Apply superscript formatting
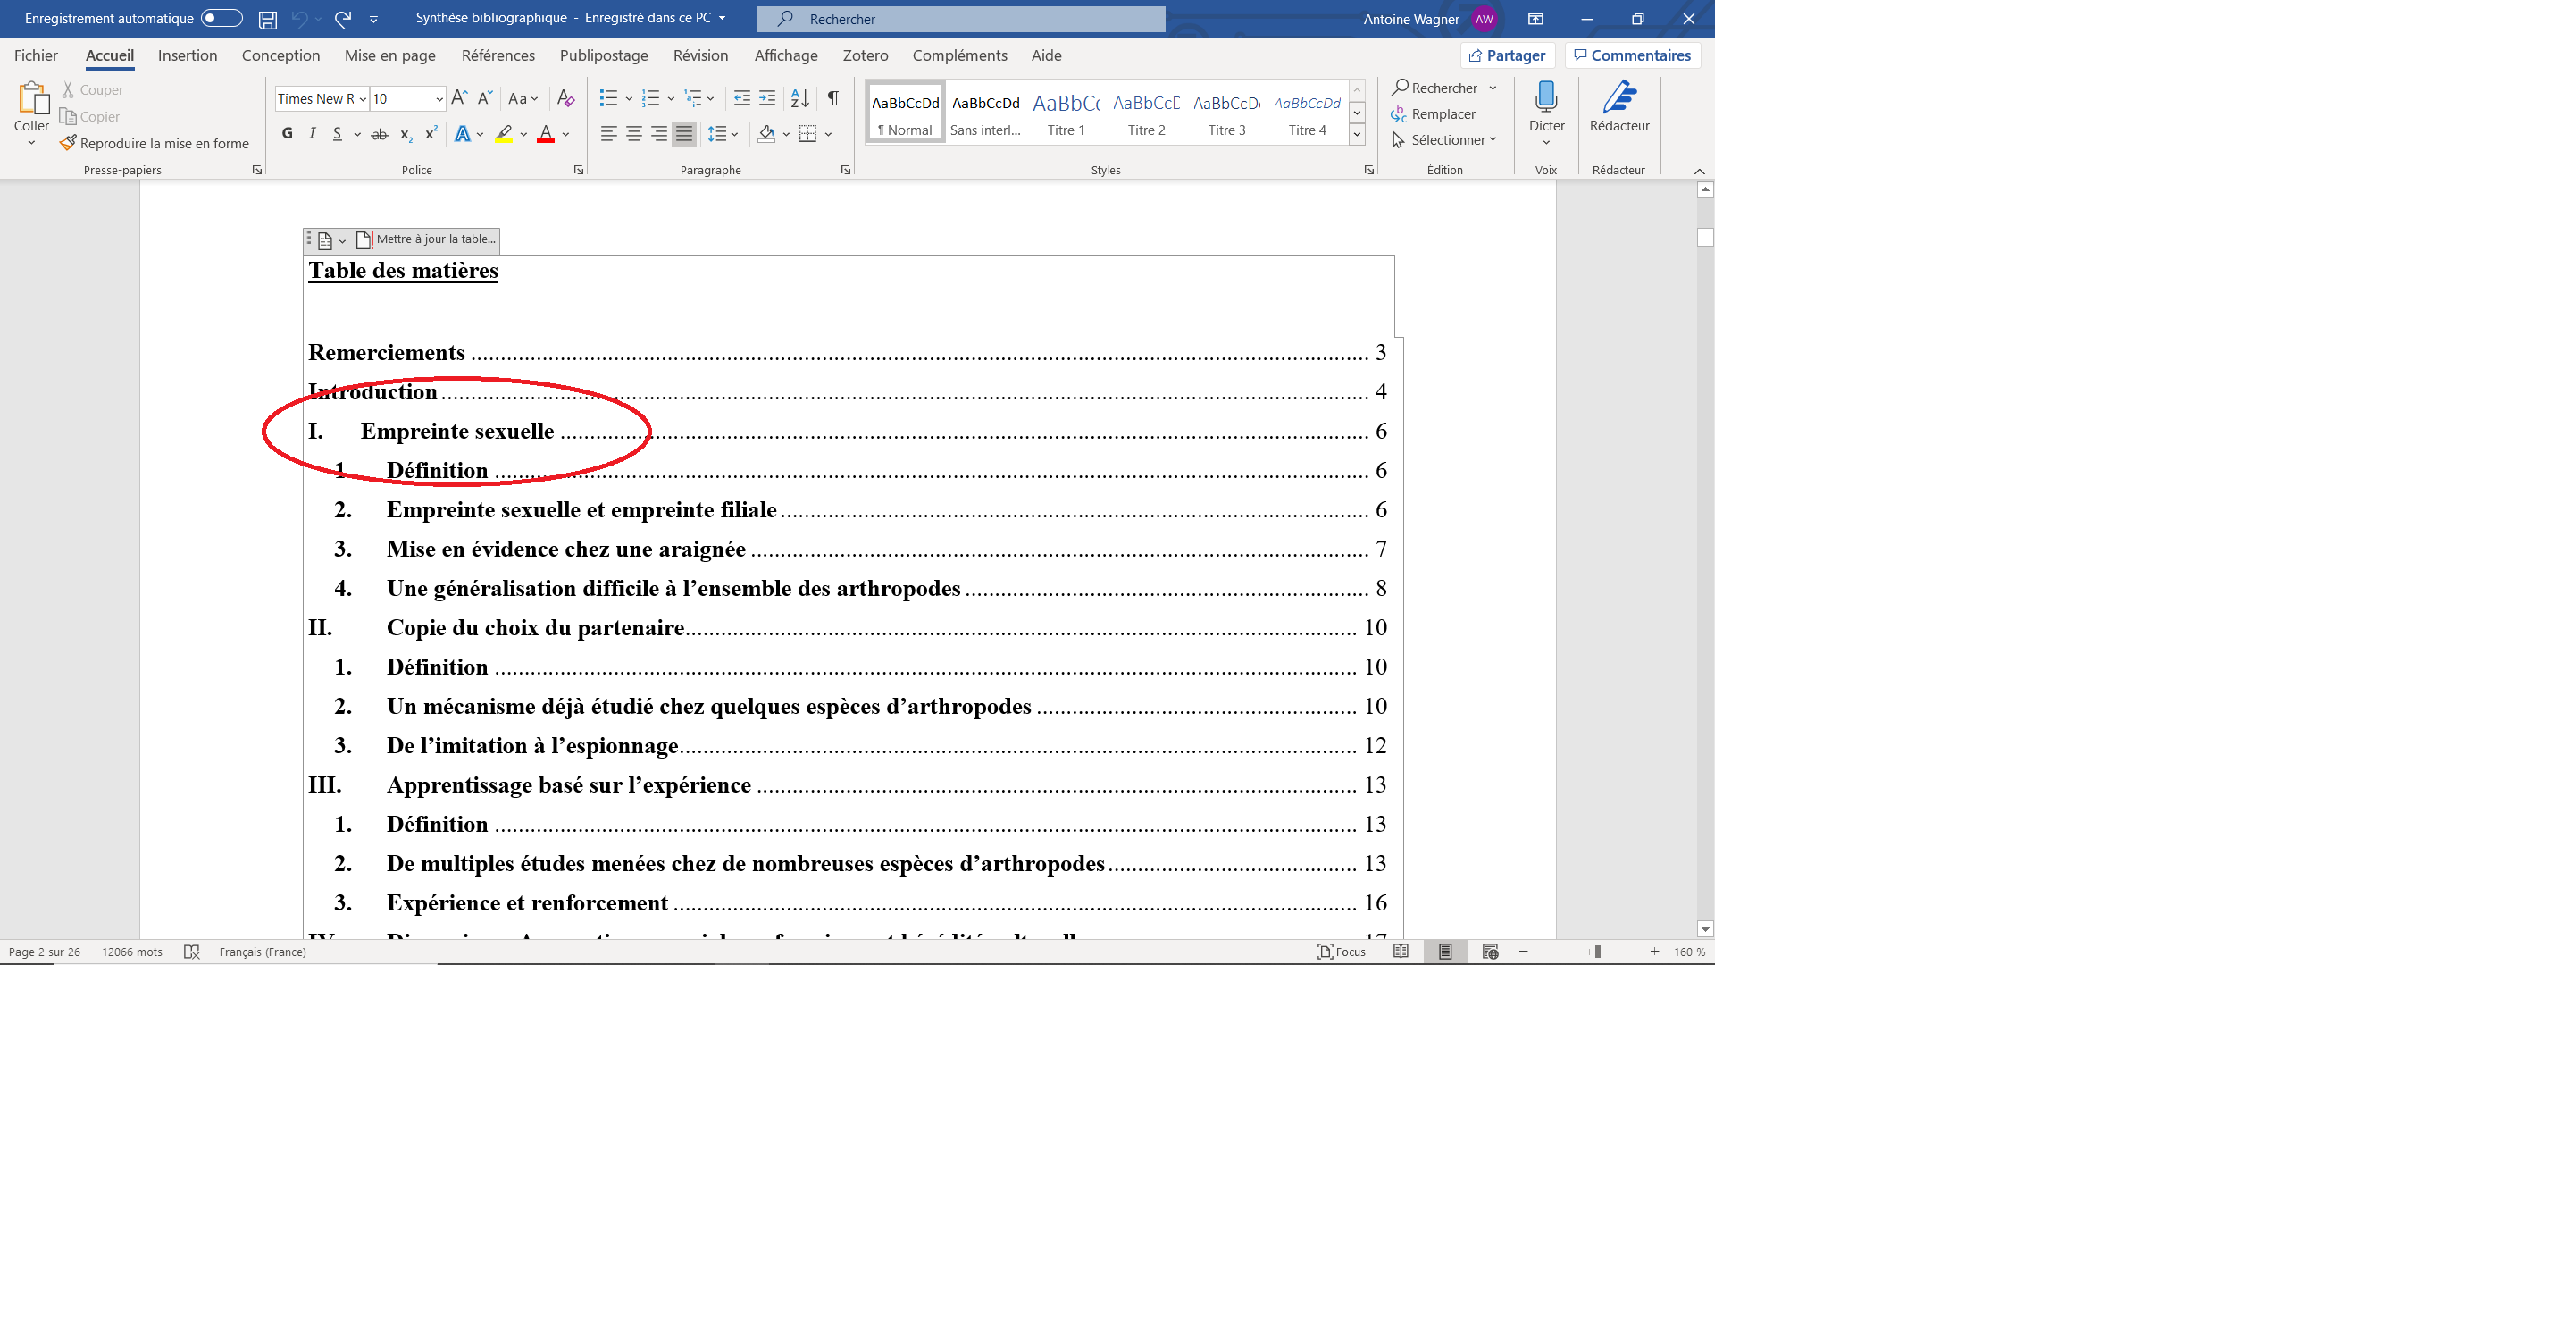Screen dimensions: 2576x1317 [432, 134]
